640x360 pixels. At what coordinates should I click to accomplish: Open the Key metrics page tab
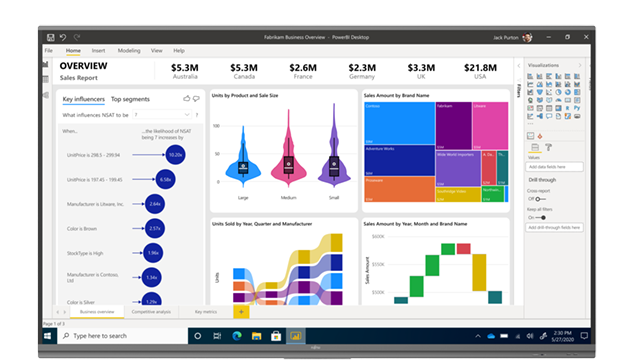[206, 312]
